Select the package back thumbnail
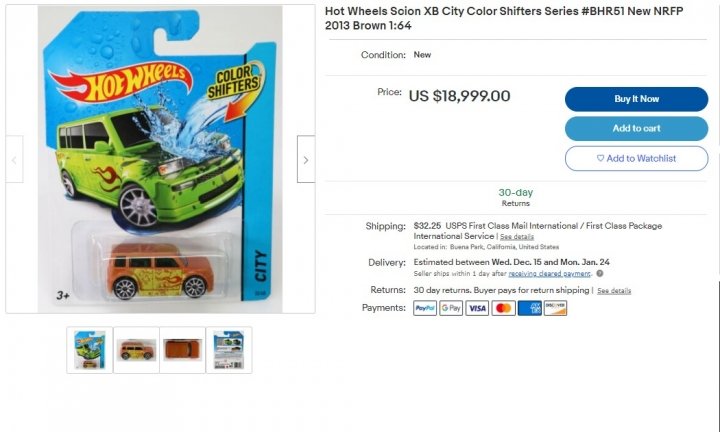The height and width of the screenshot is (432, 720). [x=229, y=350]
